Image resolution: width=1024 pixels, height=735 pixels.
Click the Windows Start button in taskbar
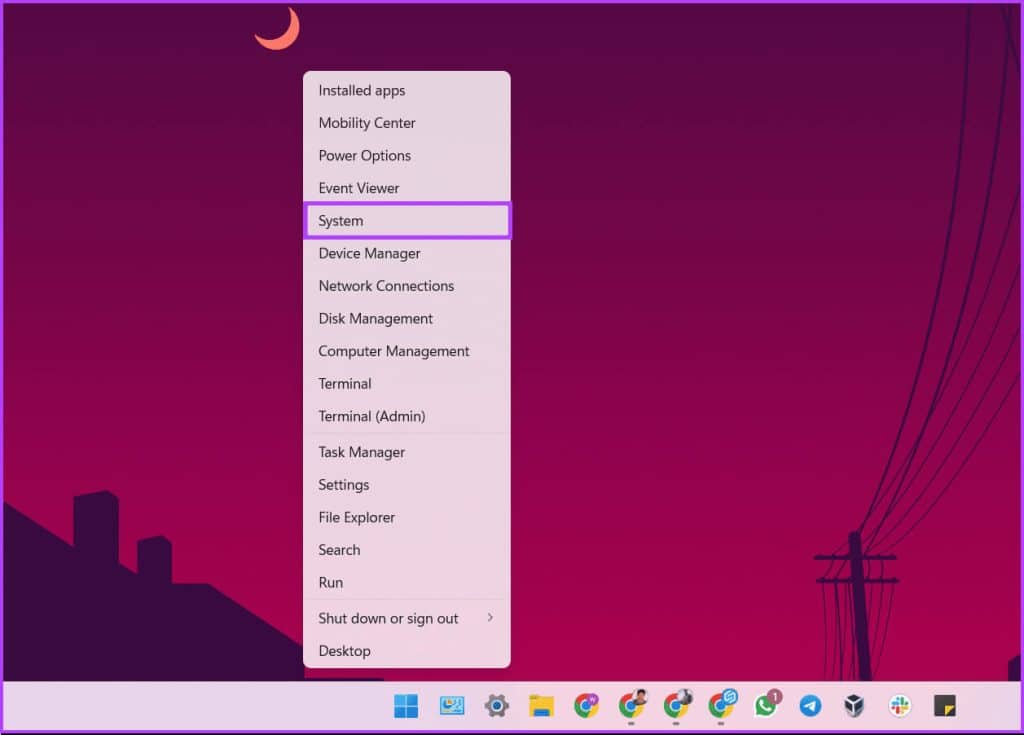(406, 706)
